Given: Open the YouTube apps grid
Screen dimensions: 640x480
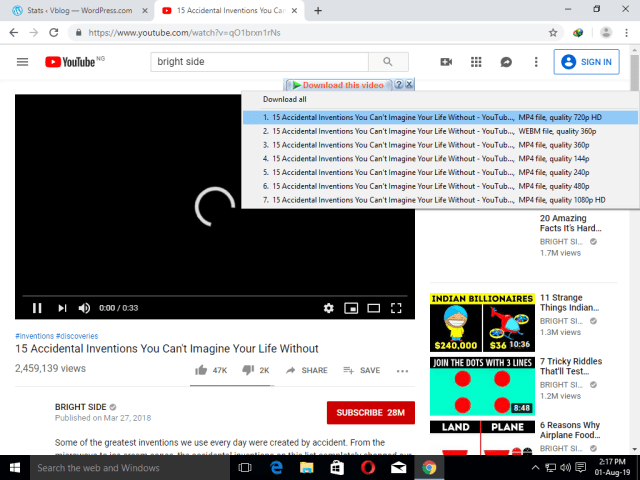Looking at the screenshot, I should [x=476, y=62].
